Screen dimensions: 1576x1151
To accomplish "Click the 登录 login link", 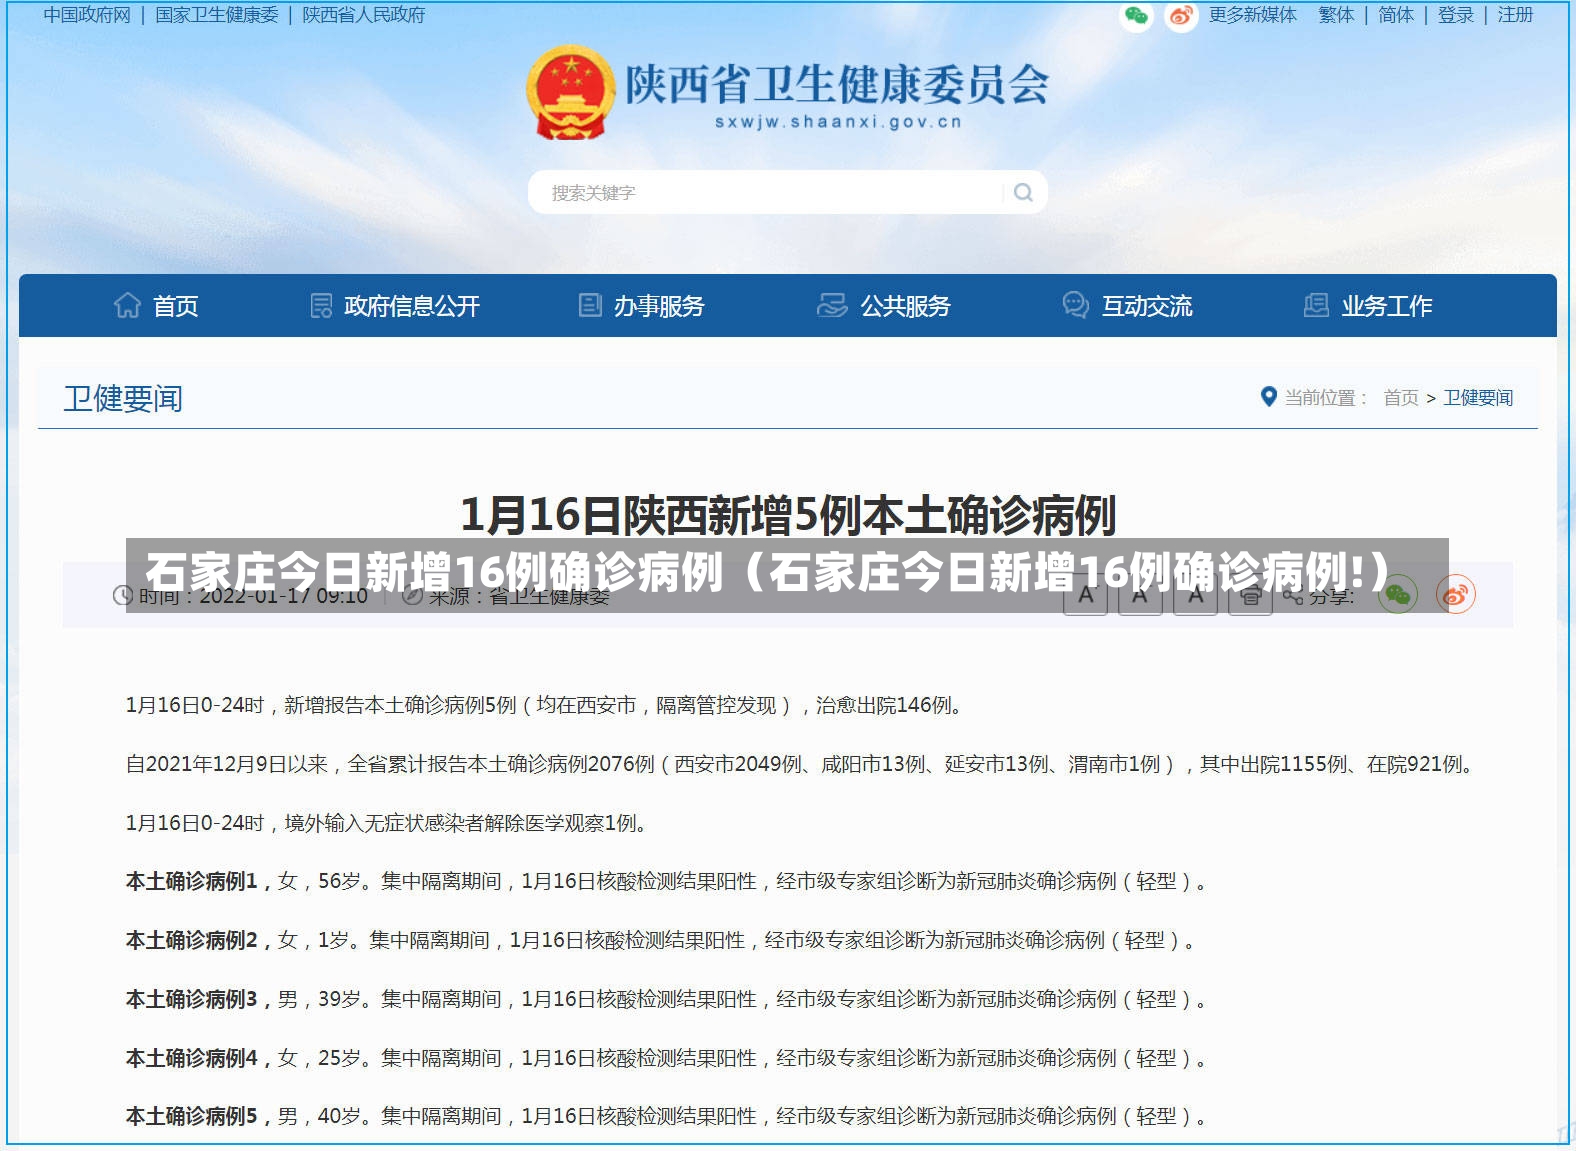I will pyautogui.click(x=1456, y=15).
